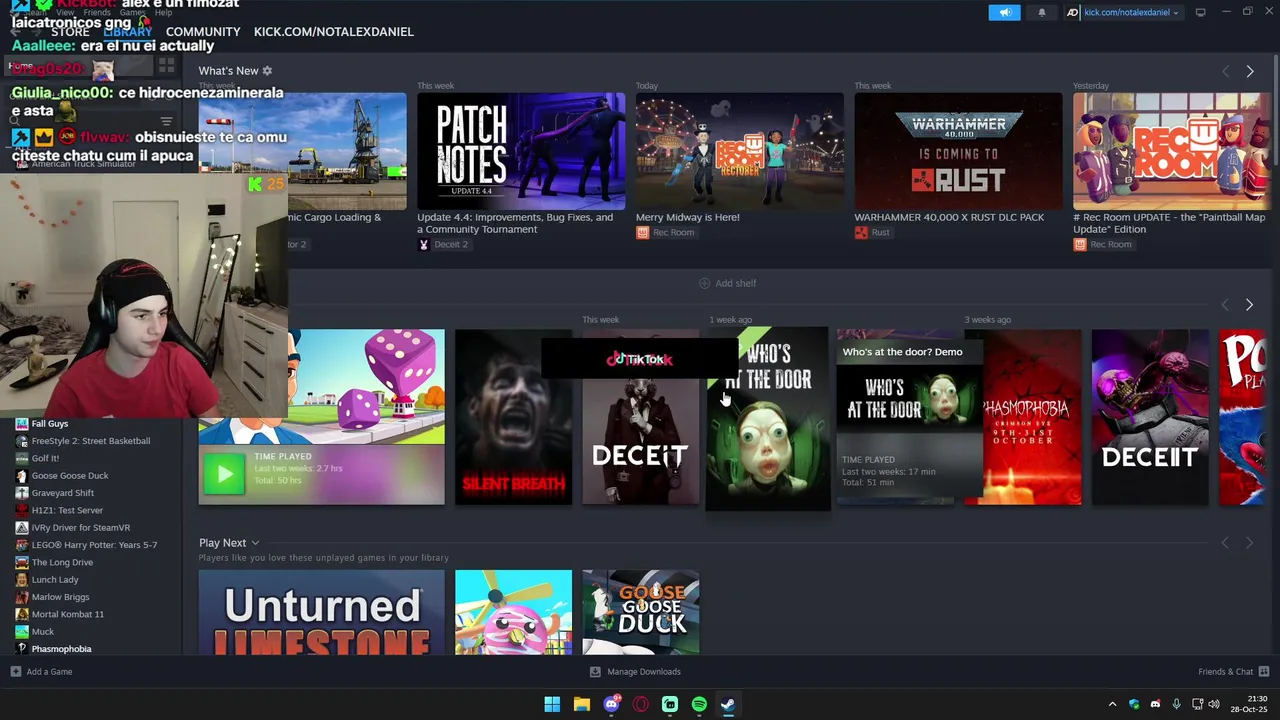
Task: Play the game with the green play button
Action: (224, 474)
